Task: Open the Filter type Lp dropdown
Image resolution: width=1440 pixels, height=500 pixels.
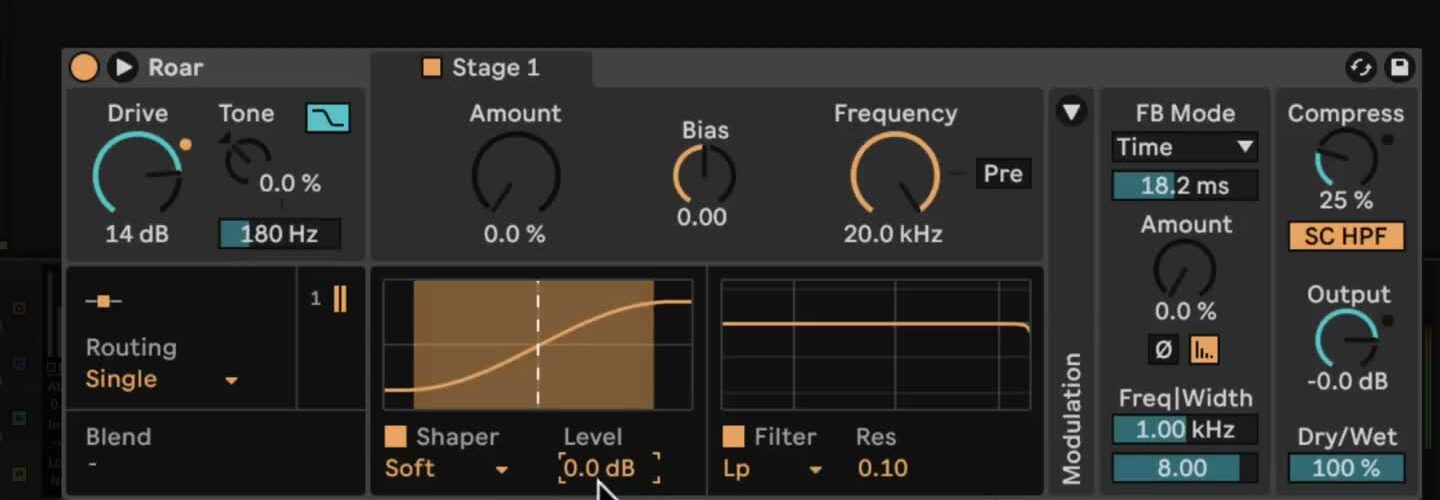Action: click(772, 468)
